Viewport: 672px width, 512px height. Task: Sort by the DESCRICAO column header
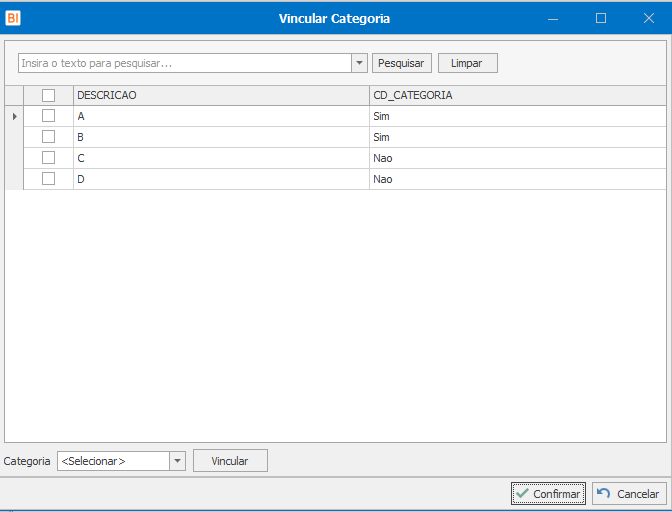(x=221, y=95)
